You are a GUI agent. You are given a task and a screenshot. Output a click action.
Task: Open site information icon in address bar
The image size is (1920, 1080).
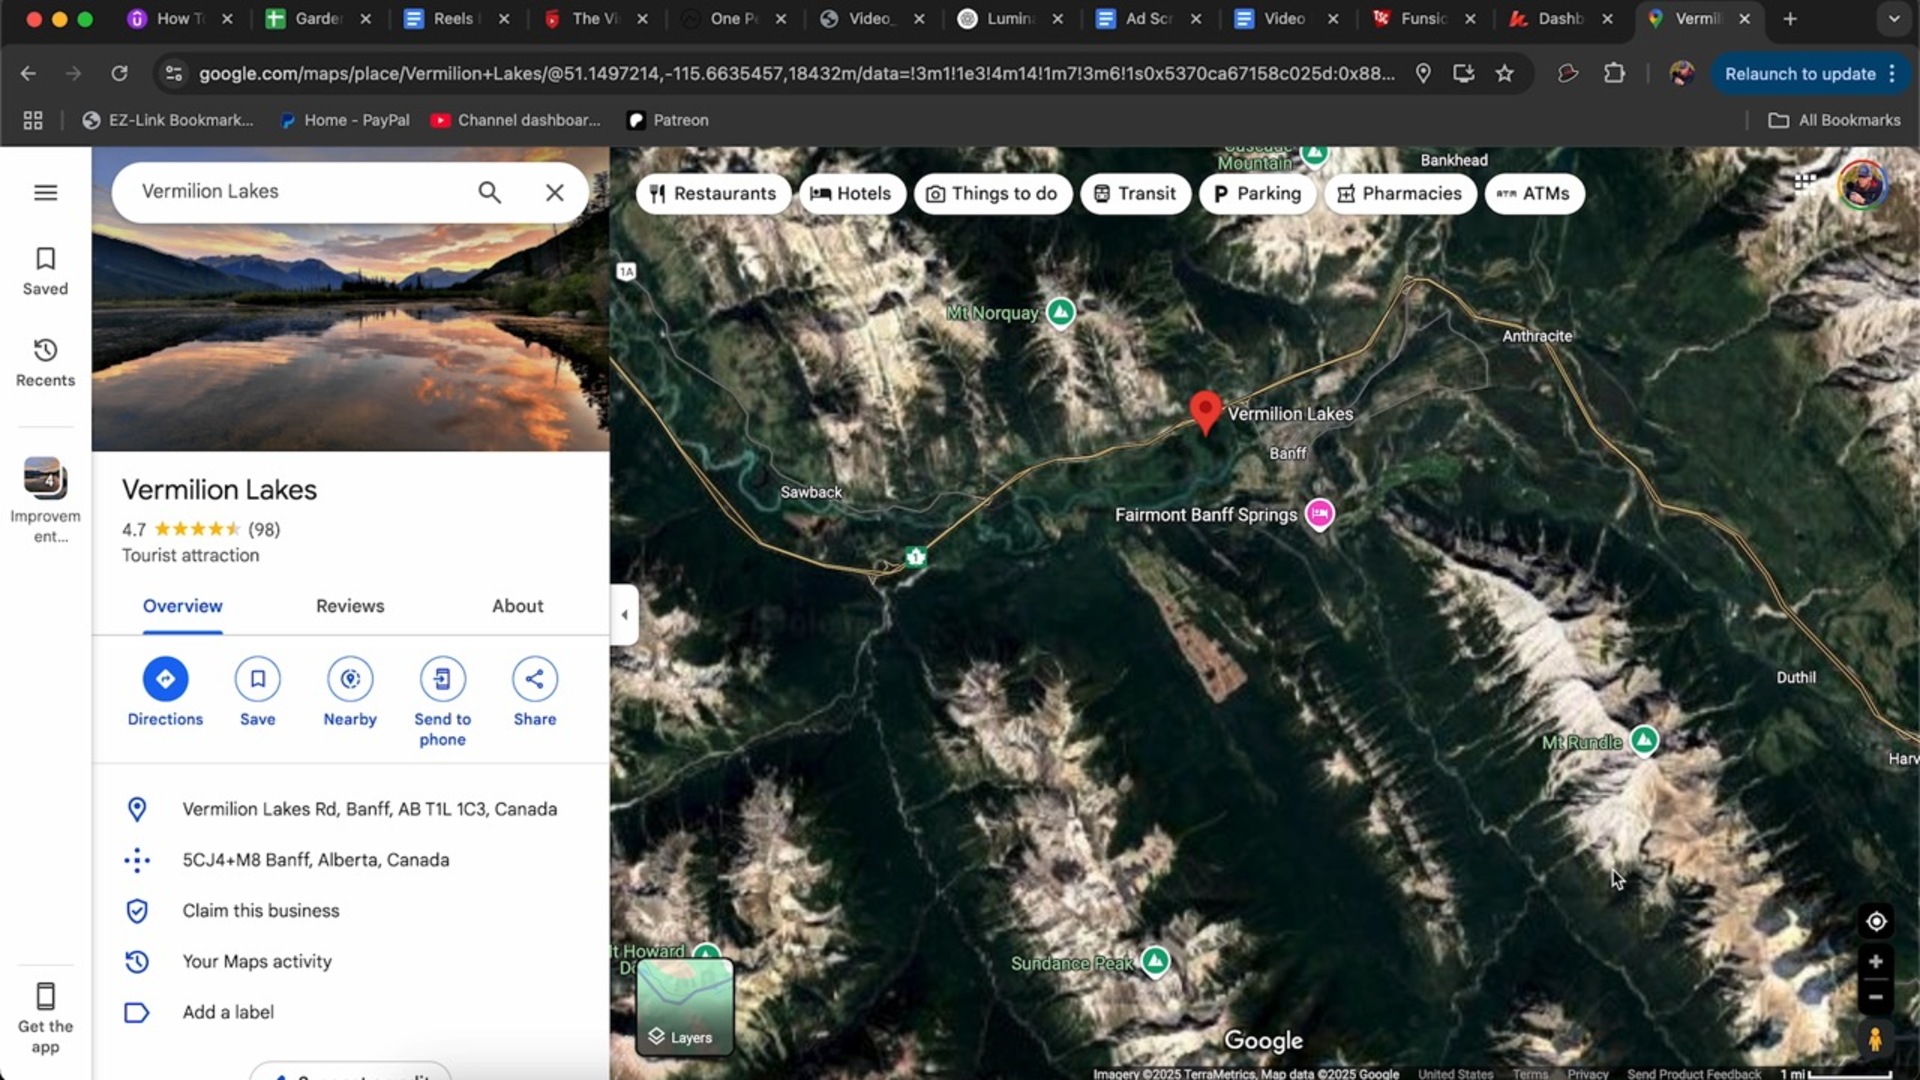pos(174,73)
